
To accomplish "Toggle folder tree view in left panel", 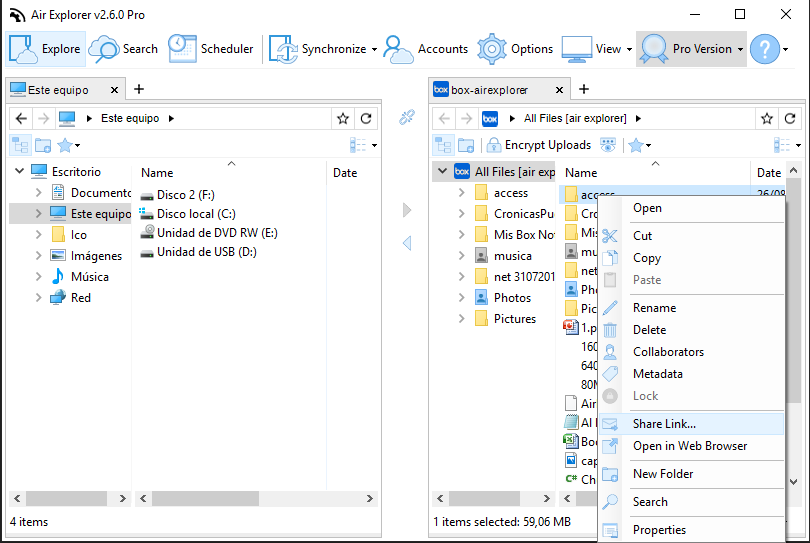I will pos(20,145).
